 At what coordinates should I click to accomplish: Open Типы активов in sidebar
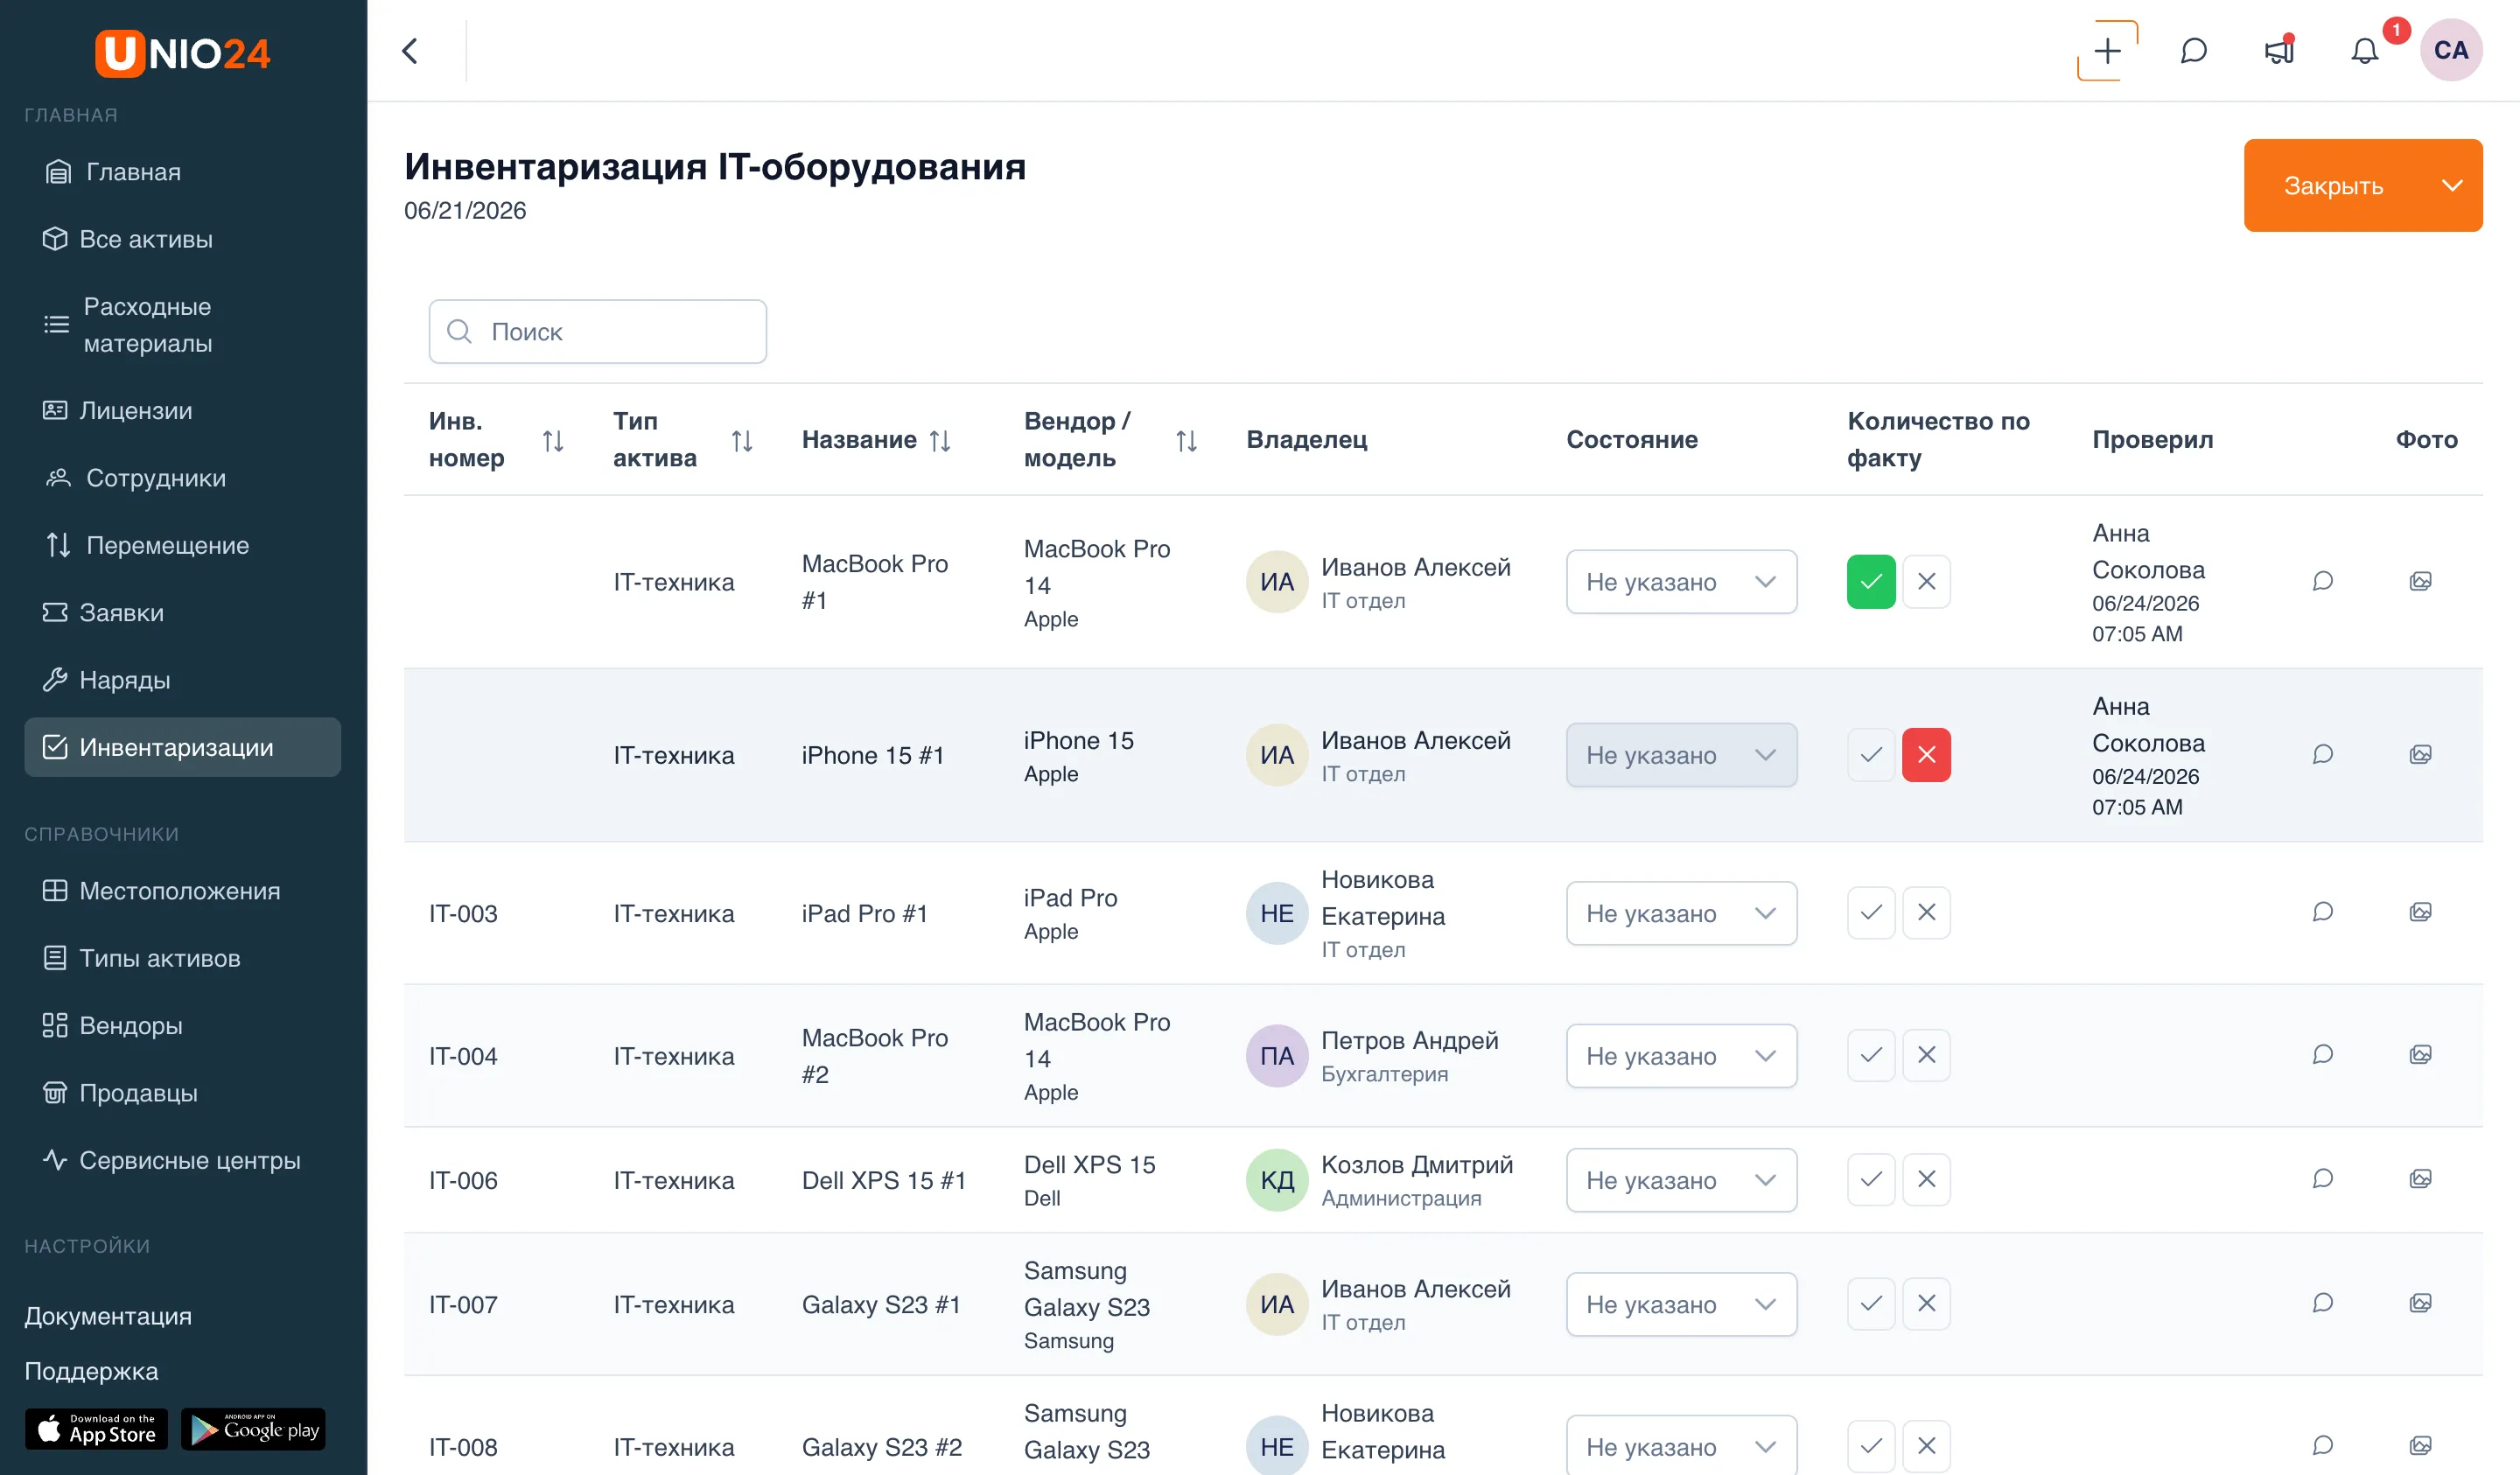click(182, 958)
